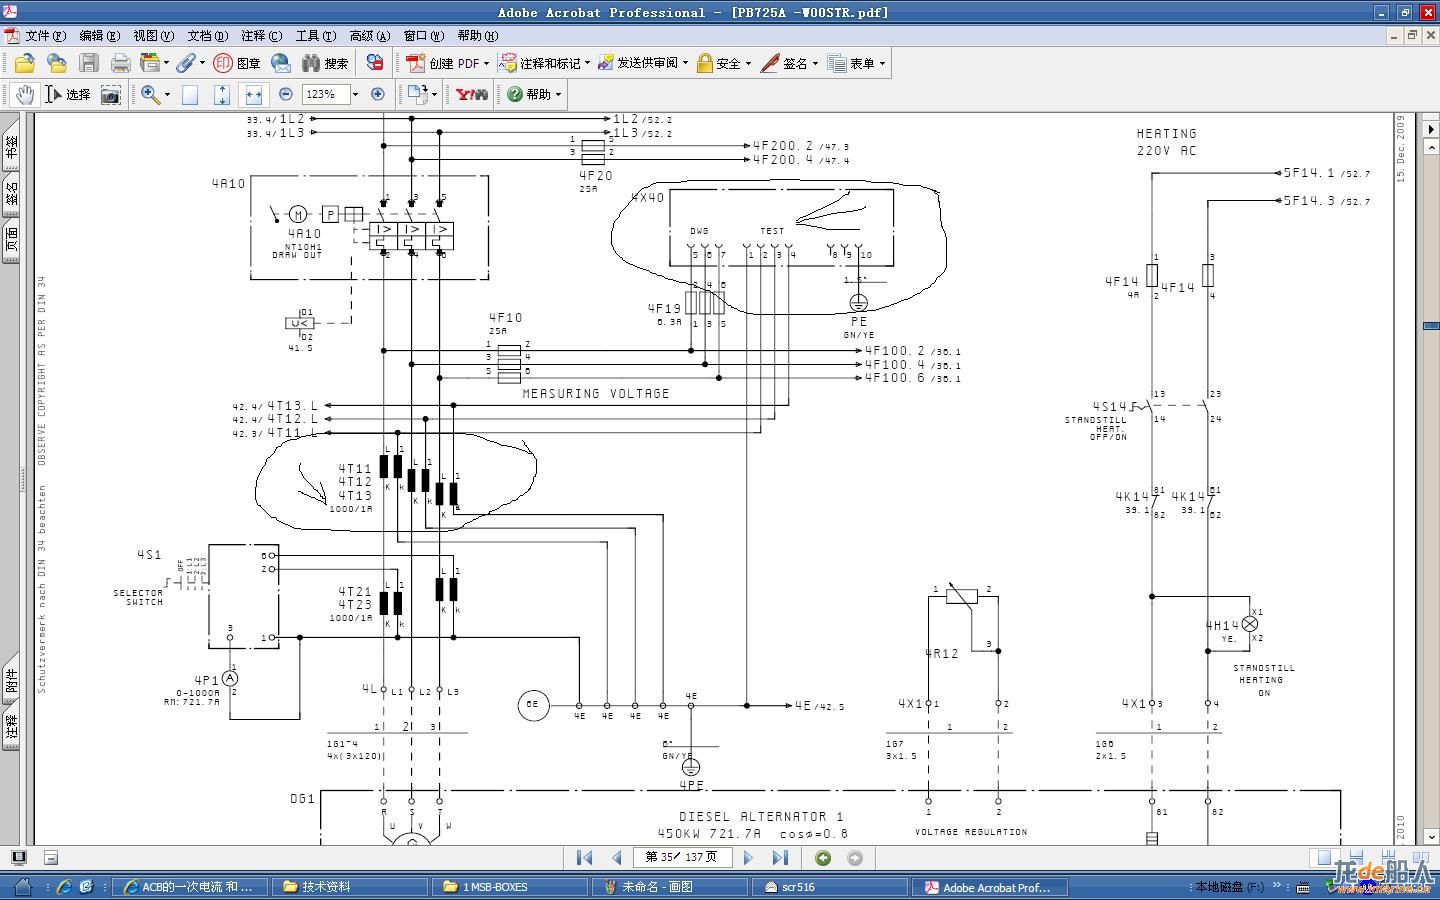Switch to taskbar ACB的一次电流 IE window
This screenshot has width=1440, height=900.
point(190,887)
